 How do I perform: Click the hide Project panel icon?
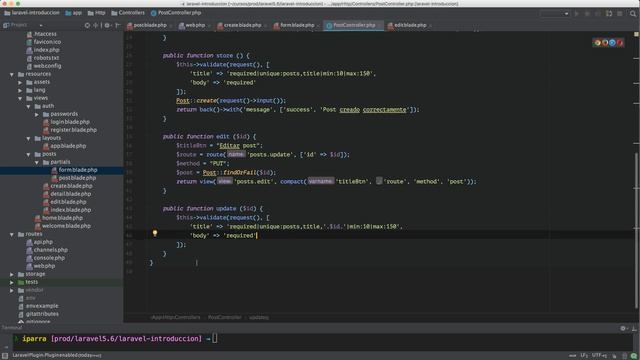(117, 25)
